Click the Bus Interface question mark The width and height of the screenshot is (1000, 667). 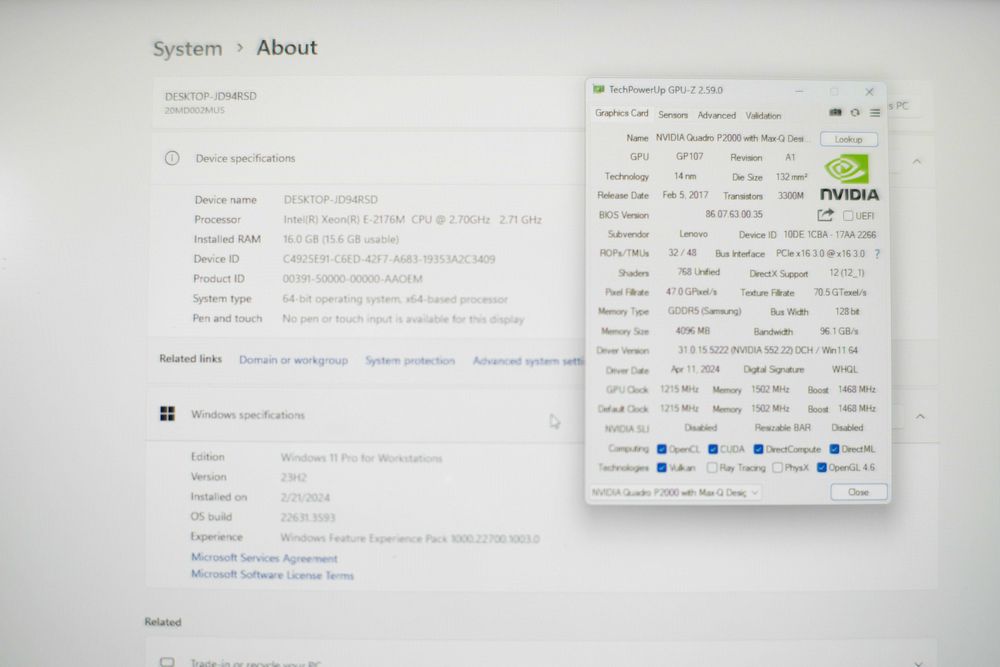(x=878, y=254)
